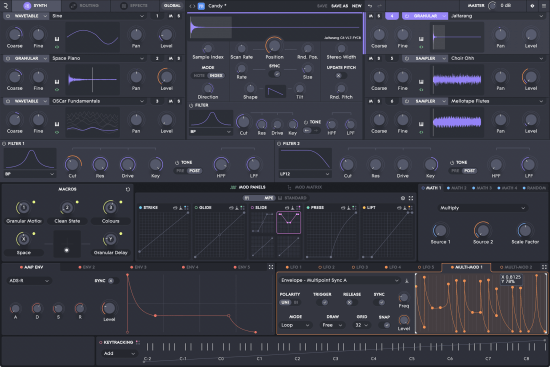The image size is (550, 367).
Task: Open the mod panels settings gear icon
Action: (x=403, y=198)
